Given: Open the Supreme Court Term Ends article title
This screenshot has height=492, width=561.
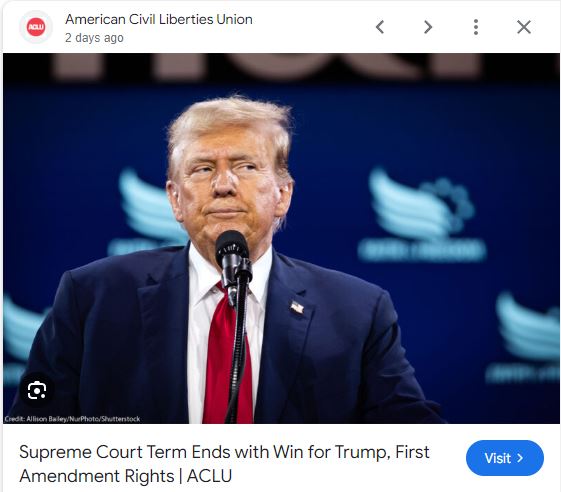Looking at the screenshot, I should pos(224,464).
